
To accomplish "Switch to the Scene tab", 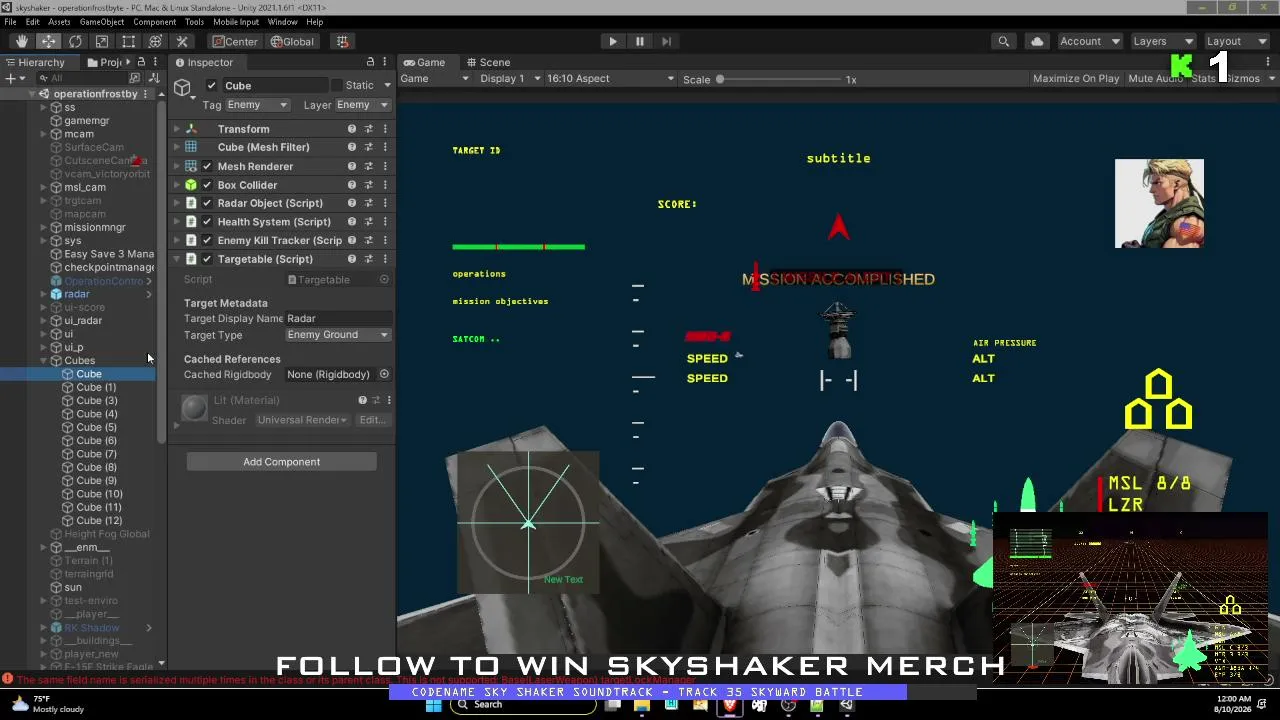I will tap(487, 62).
